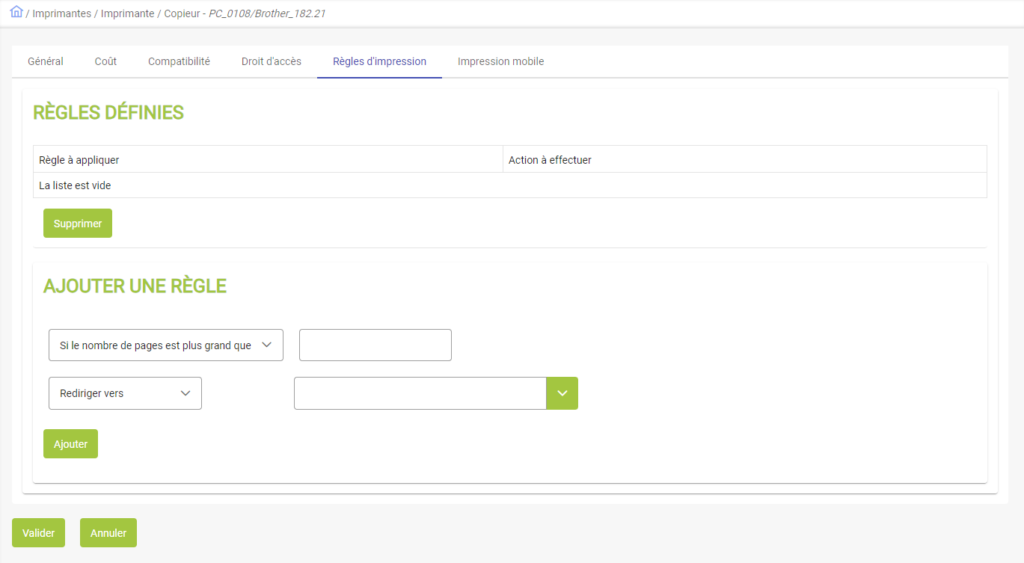
Task: Cancel changes with the Annuler button
Action: click(x=108, y=533)
